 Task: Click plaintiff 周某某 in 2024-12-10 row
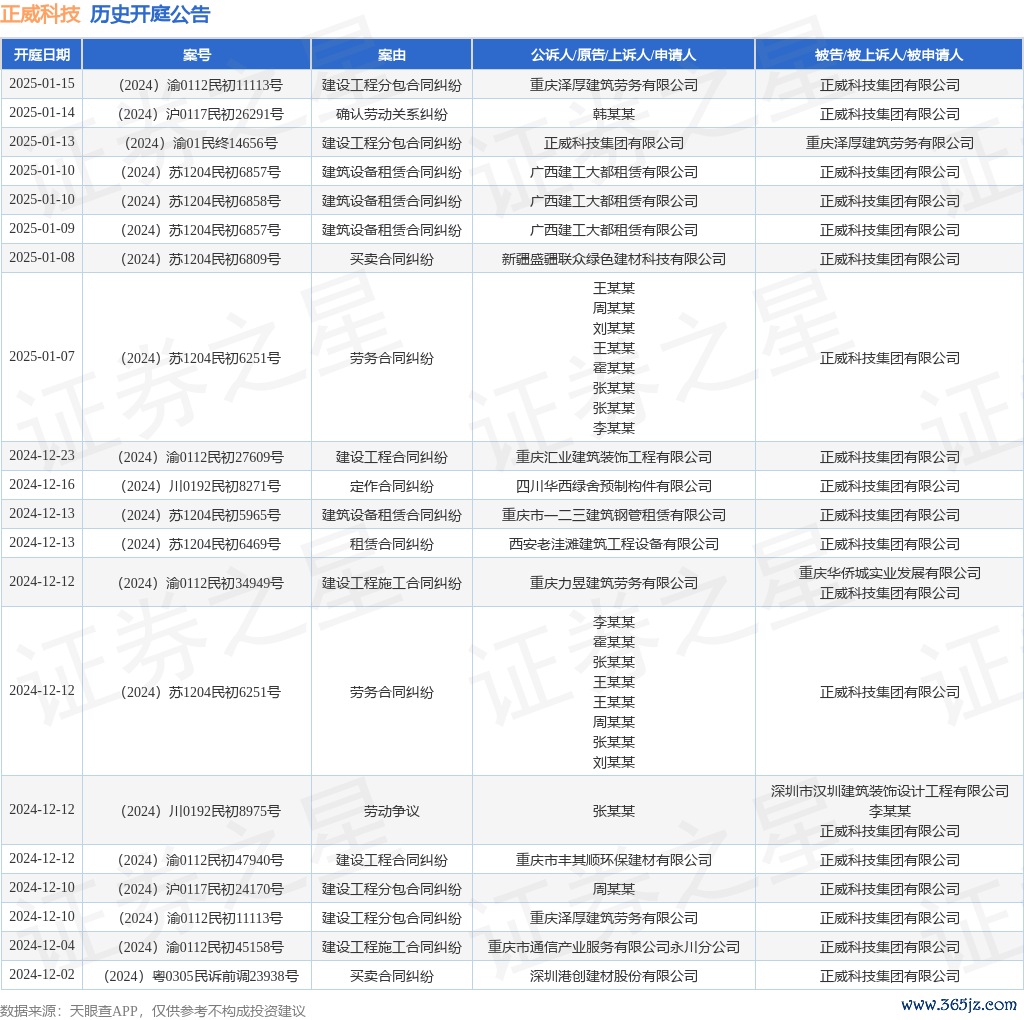614,889
